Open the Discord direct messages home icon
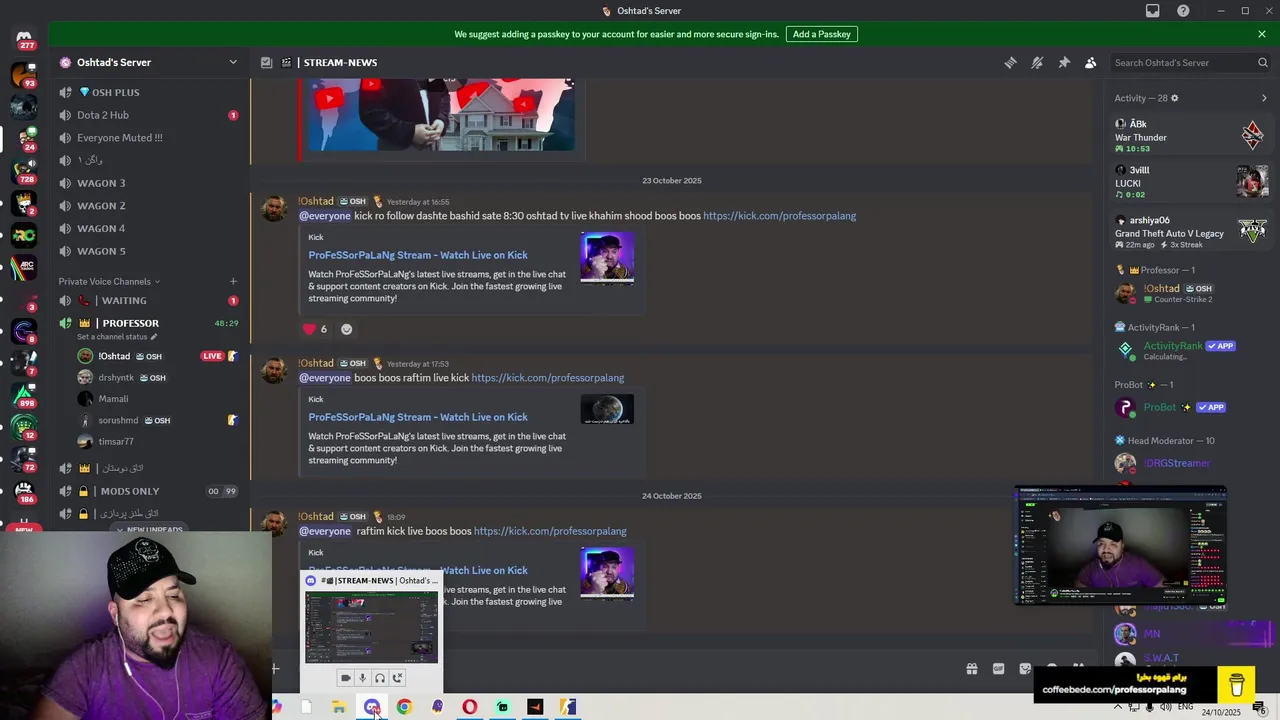 tap(24, 39)
